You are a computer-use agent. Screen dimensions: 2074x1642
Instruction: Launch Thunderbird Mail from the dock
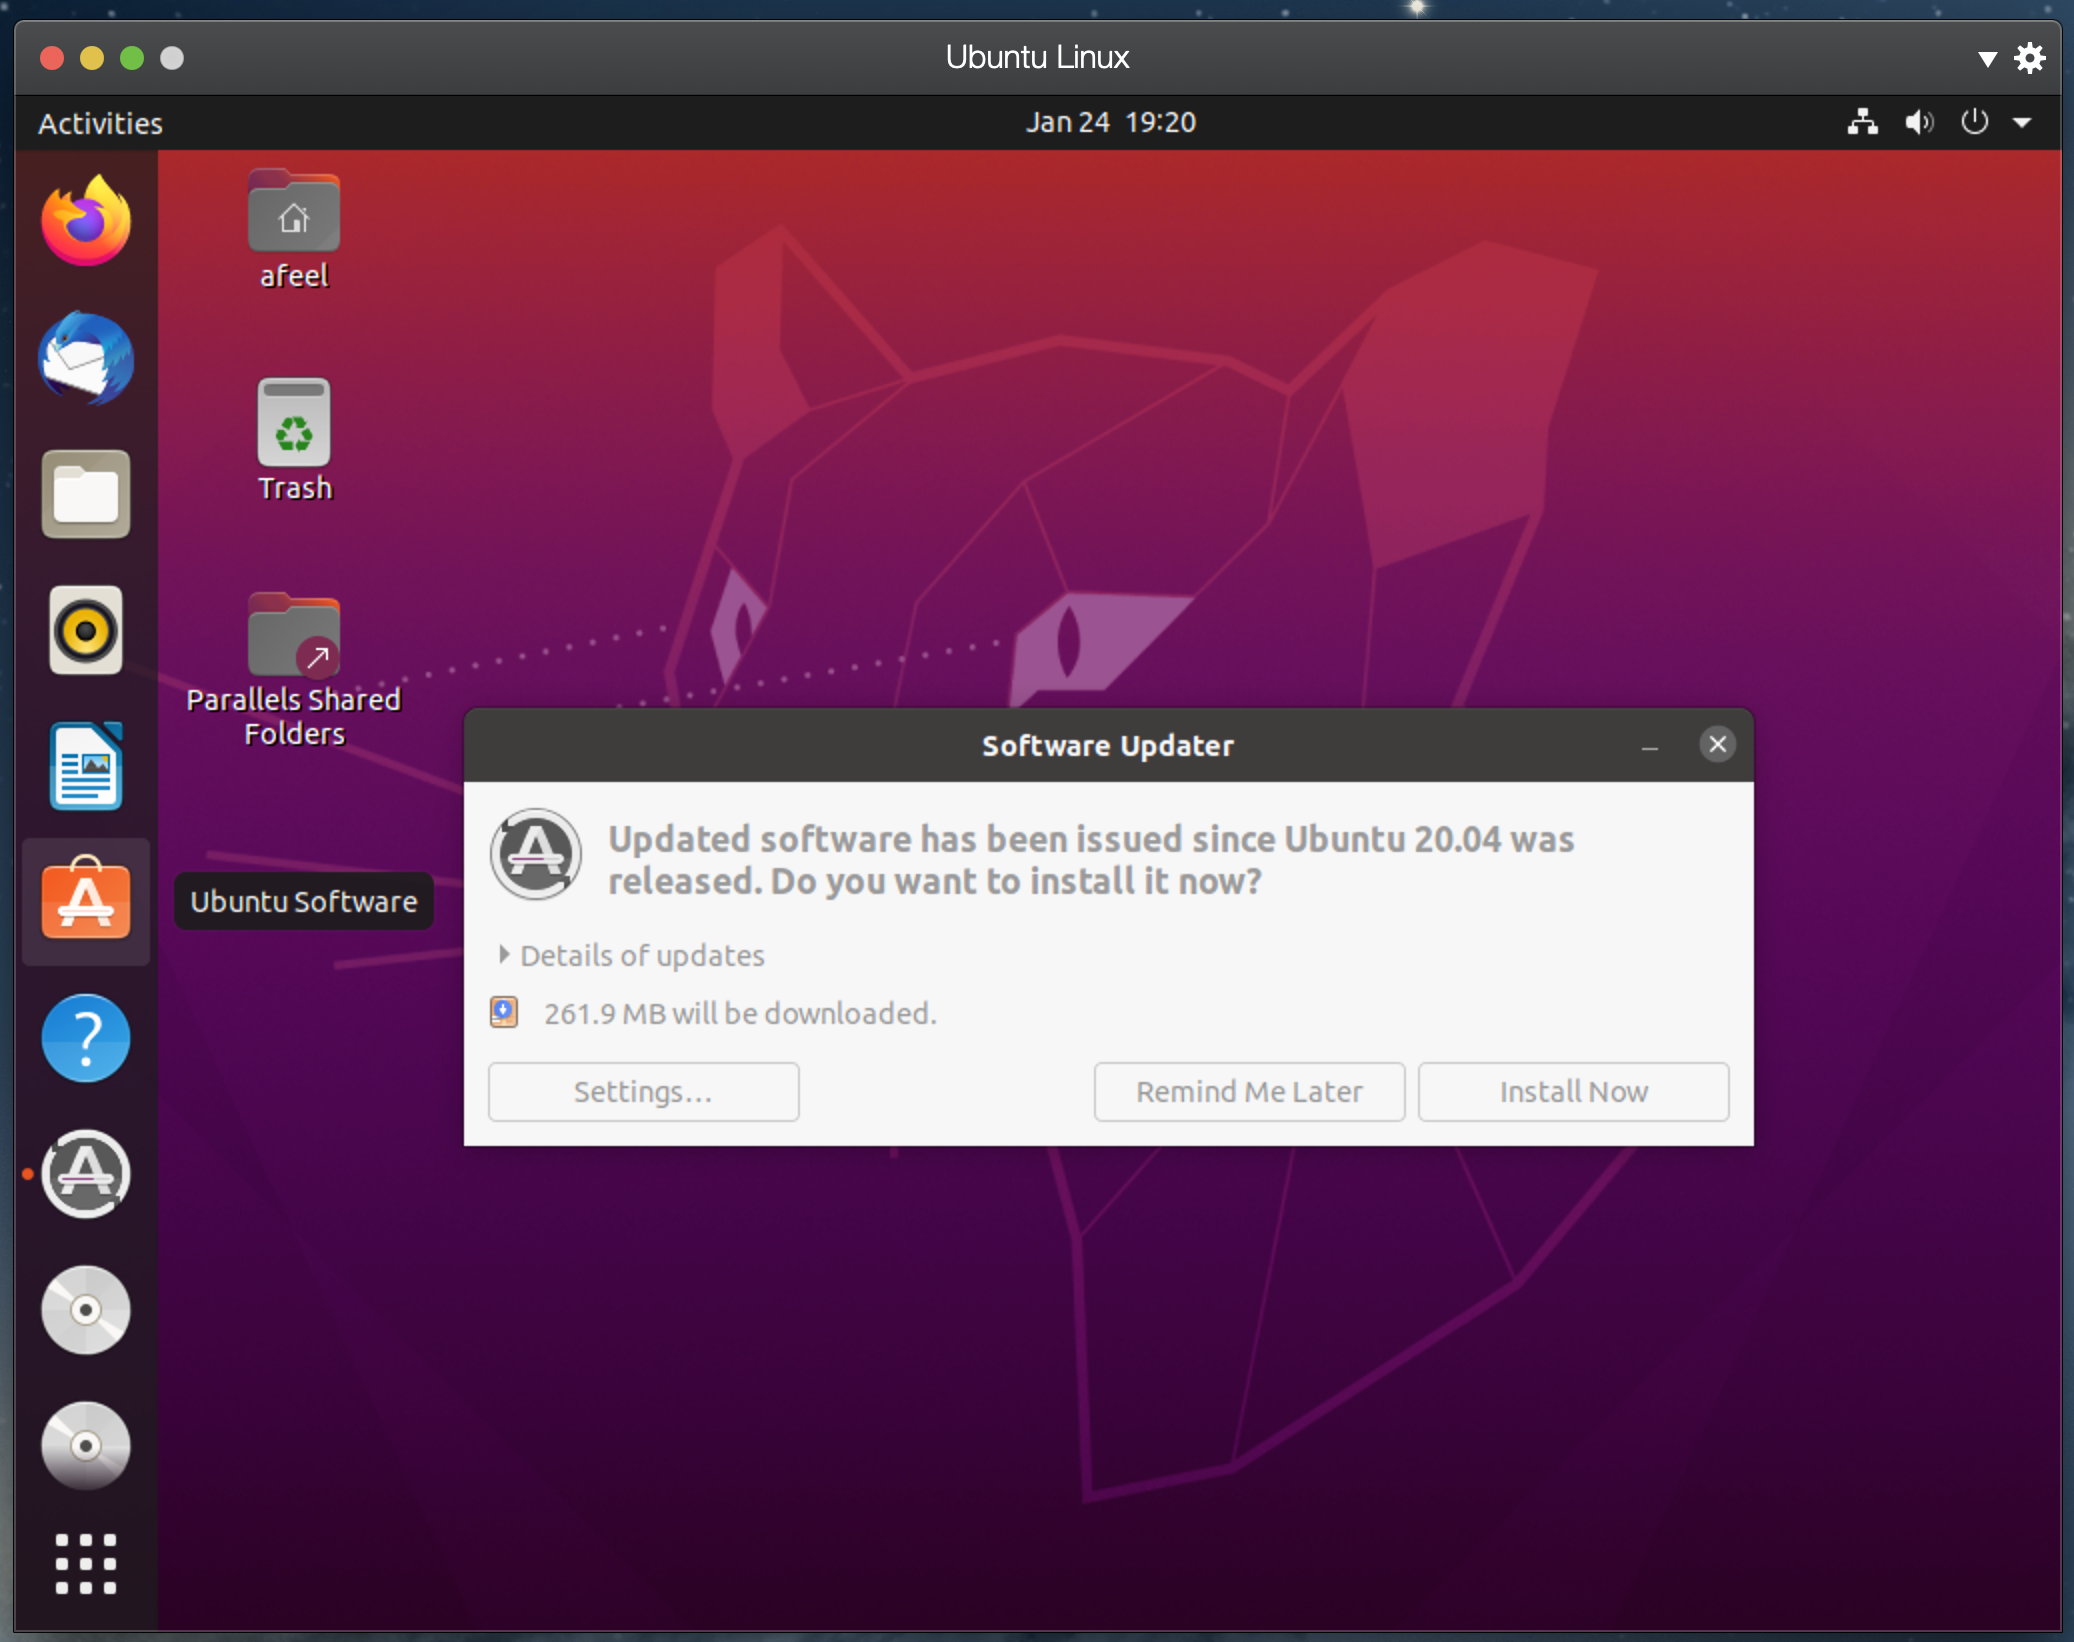coord(86,358)
